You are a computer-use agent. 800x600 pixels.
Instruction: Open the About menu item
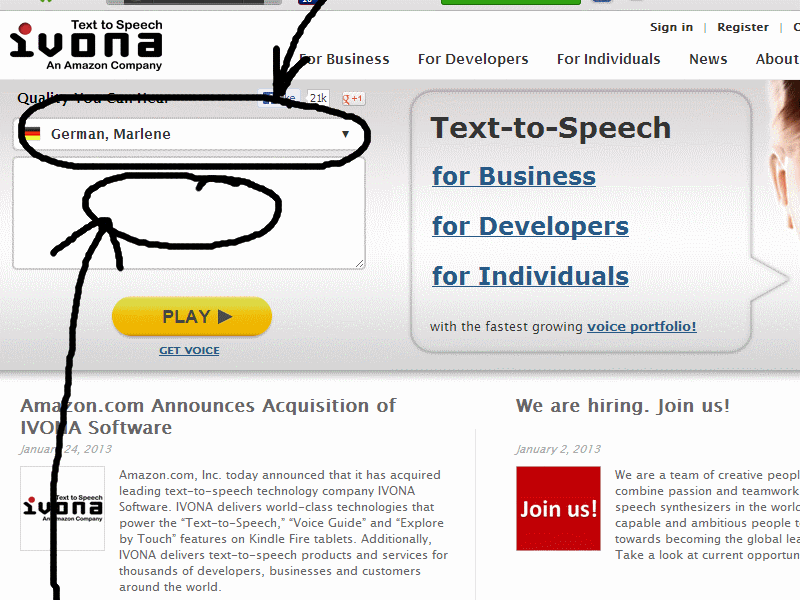click(778, 59)
